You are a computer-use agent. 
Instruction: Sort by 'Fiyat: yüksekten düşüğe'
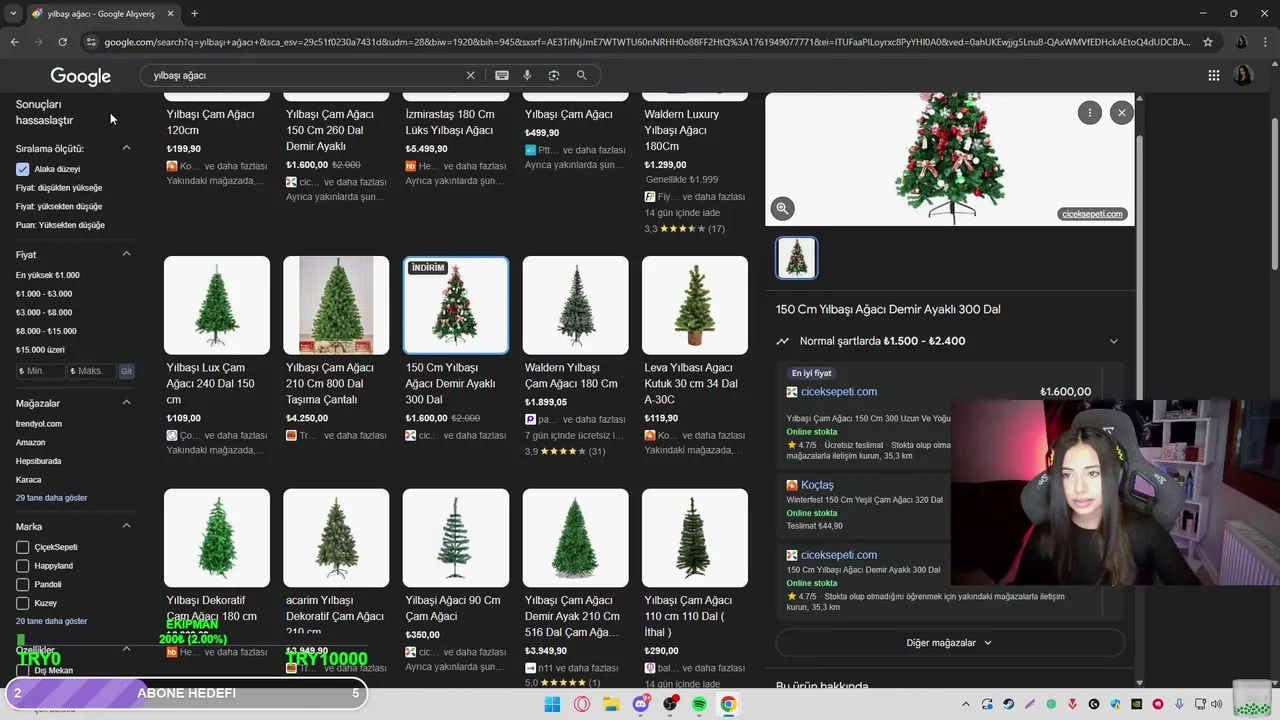point(59,206)
